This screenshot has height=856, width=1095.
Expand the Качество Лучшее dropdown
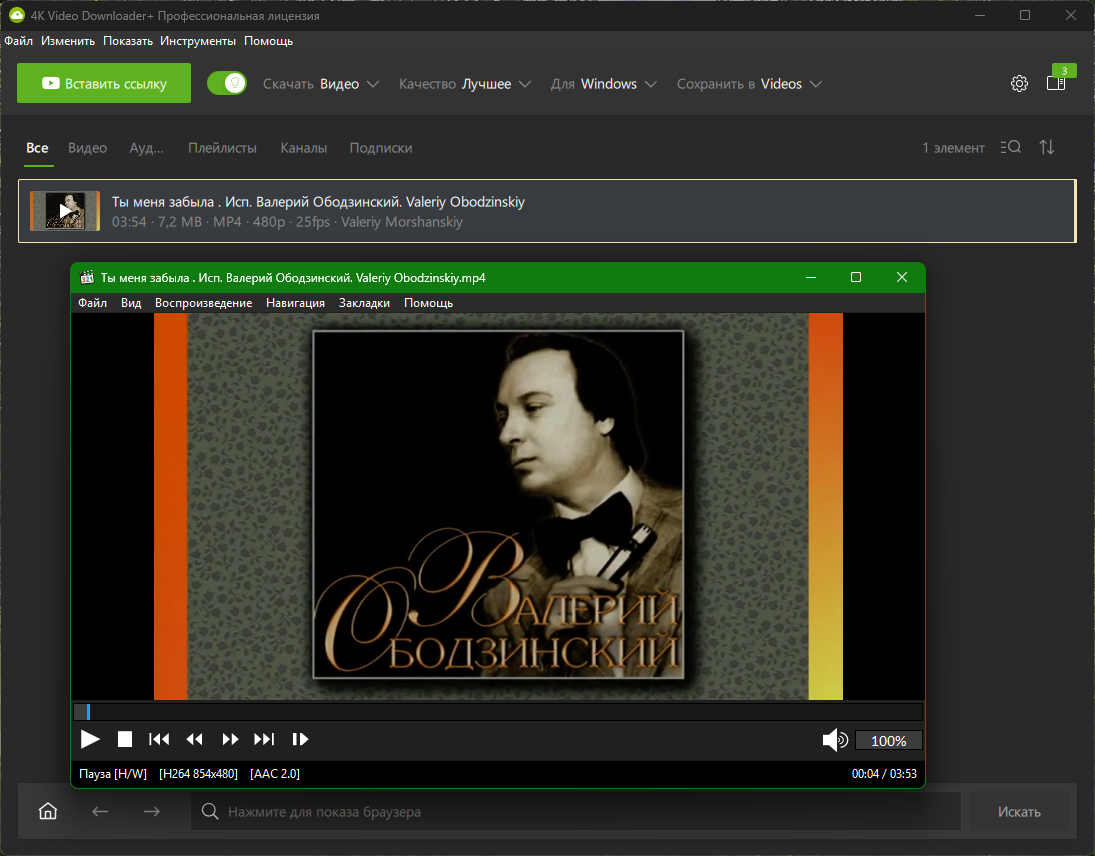(x=465, y=84)
